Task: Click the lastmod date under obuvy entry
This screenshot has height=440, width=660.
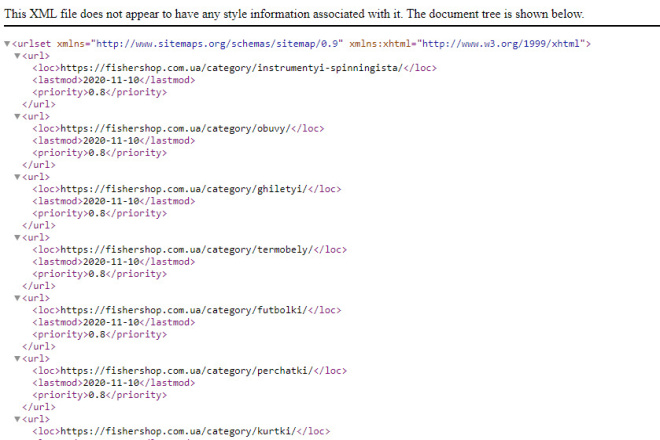Action: 111,141
